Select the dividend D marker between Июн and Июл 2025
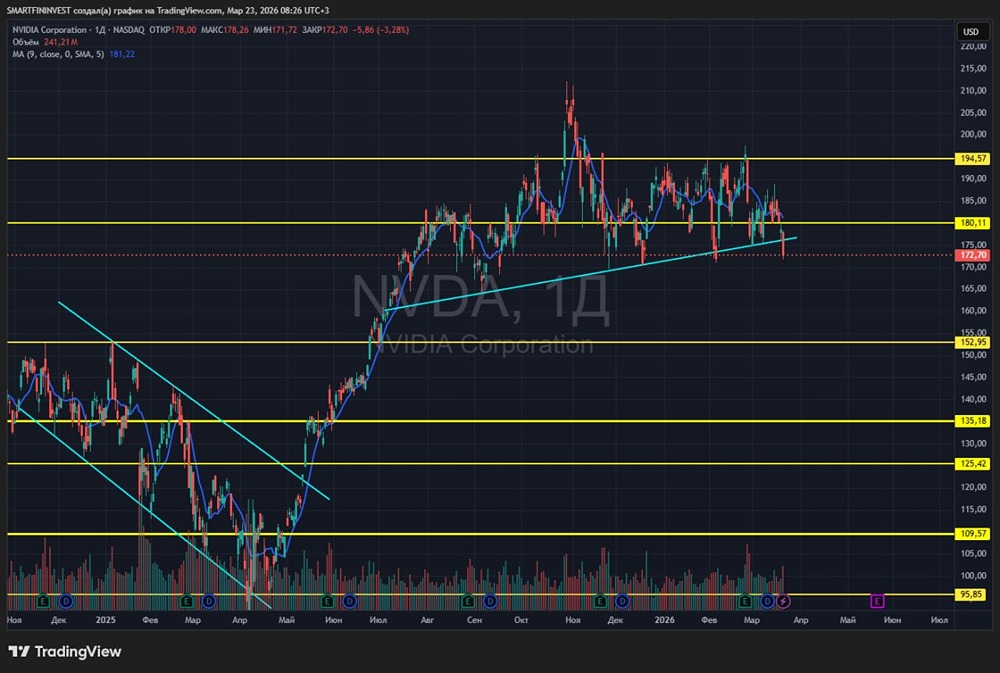Screen dimensions: 1000x673 (349, 601)
